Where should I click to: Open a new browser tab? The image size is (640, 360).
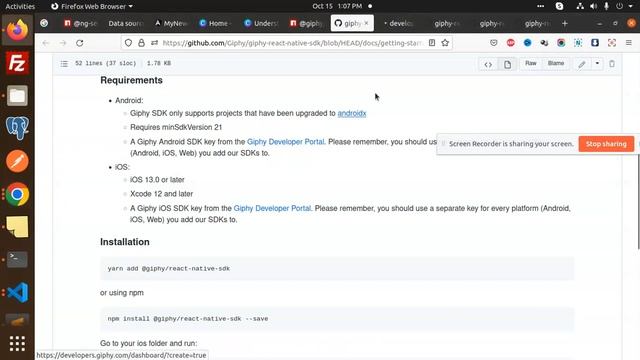(564, 24)
